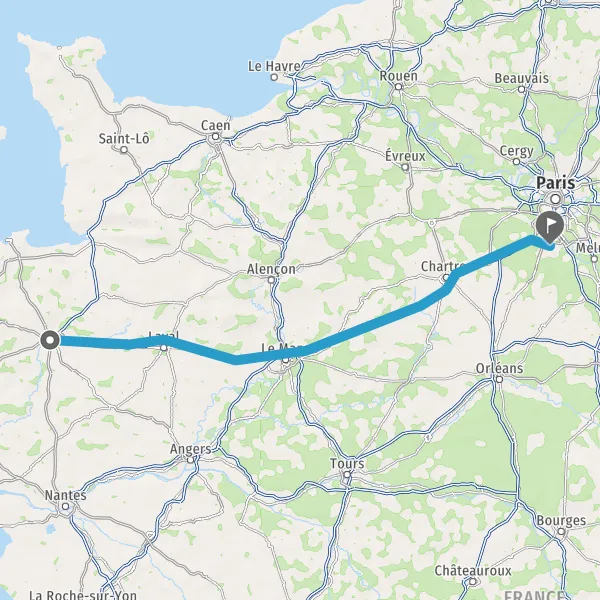The height and width of the screenshot is (600, 600).
Task: Click the Chartres city marker
Action: pos(446,278)
